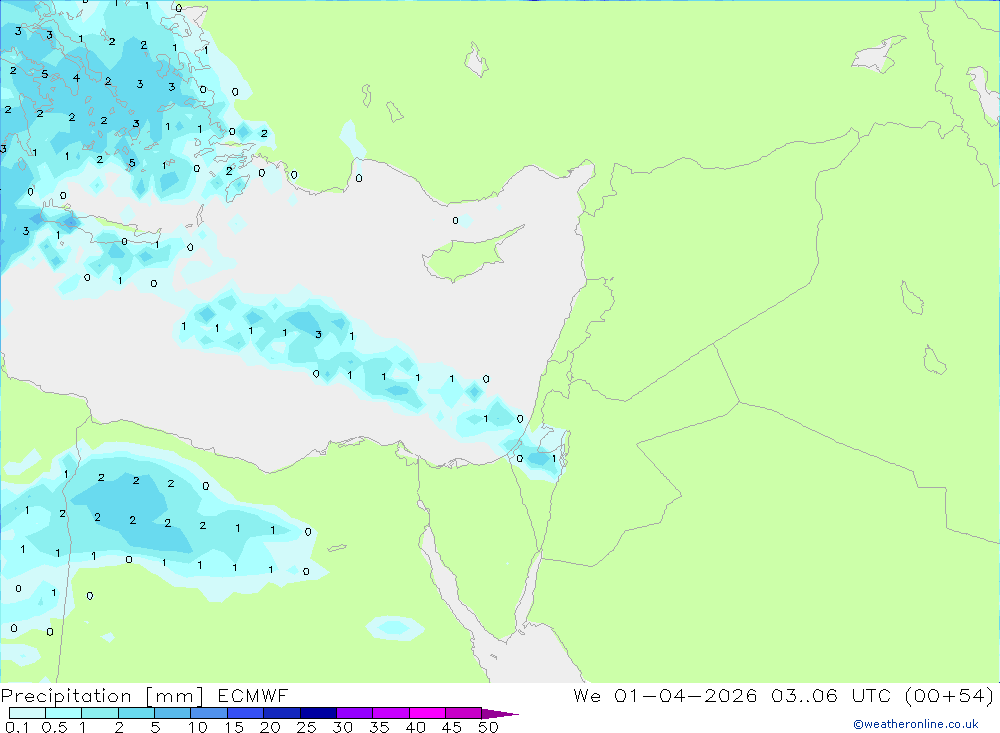Open the weatheronline.co.uk copyright link
This screenshot has height=733, width=1000.
point(916,724)
